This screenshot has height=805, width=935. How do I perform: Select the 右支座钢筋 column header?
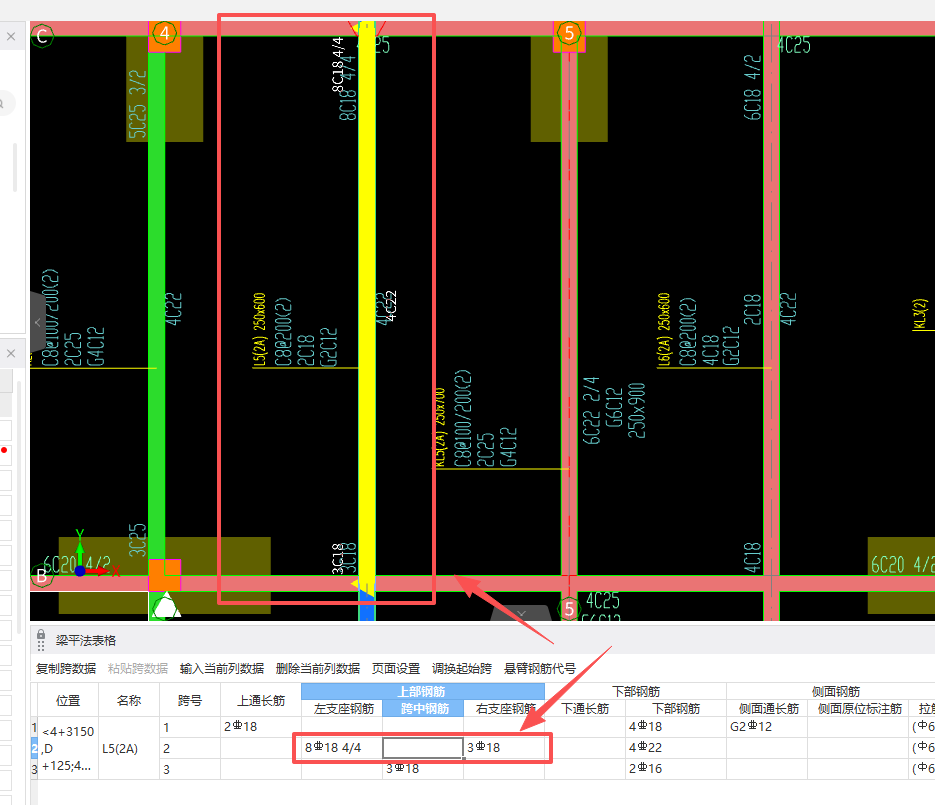coord(504,708)
